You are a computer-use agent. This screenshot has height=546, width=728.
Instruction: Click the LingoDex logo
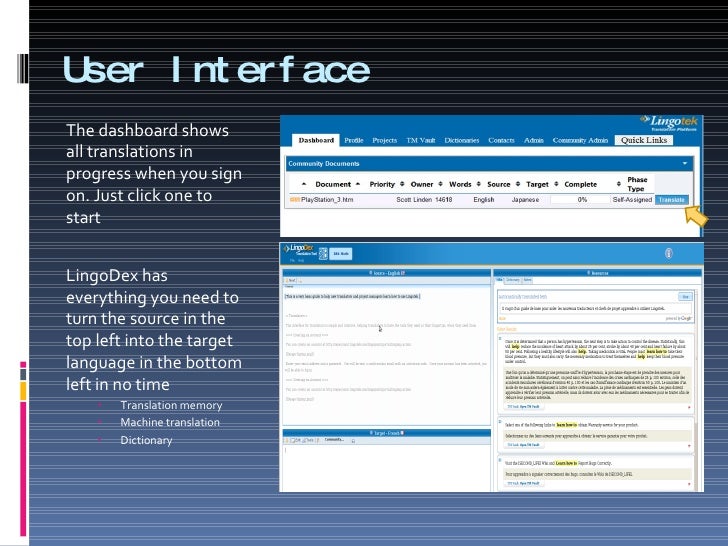click(x=300, y=251)
